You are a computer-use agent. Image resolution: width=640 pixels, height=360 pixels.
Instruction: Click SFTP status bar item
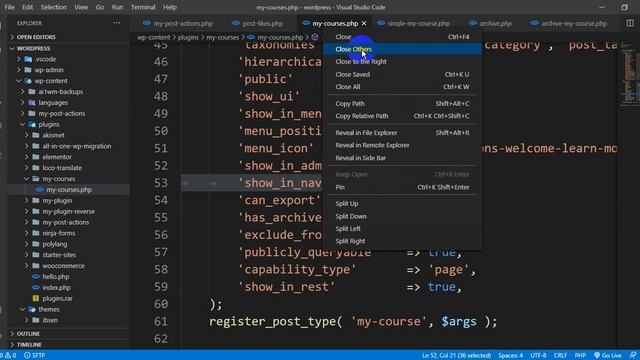tap(35, 355)
